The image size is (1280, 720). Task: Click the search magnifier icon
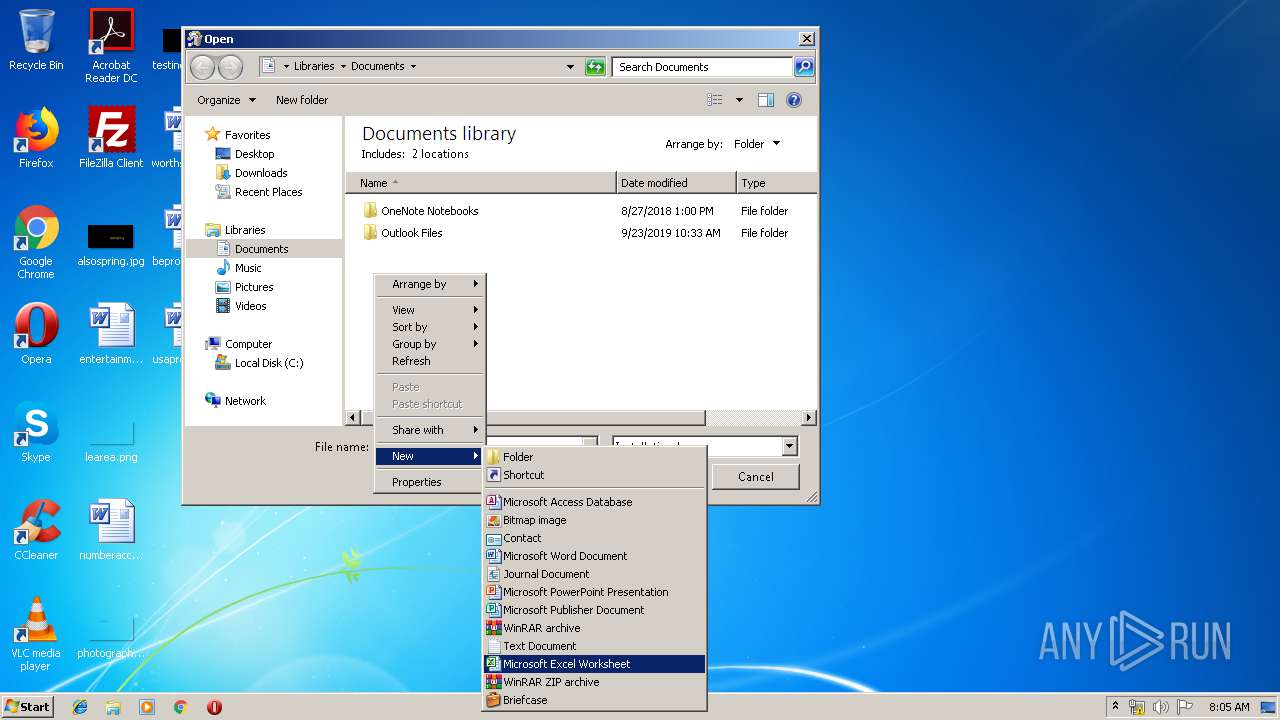point(804,67)
